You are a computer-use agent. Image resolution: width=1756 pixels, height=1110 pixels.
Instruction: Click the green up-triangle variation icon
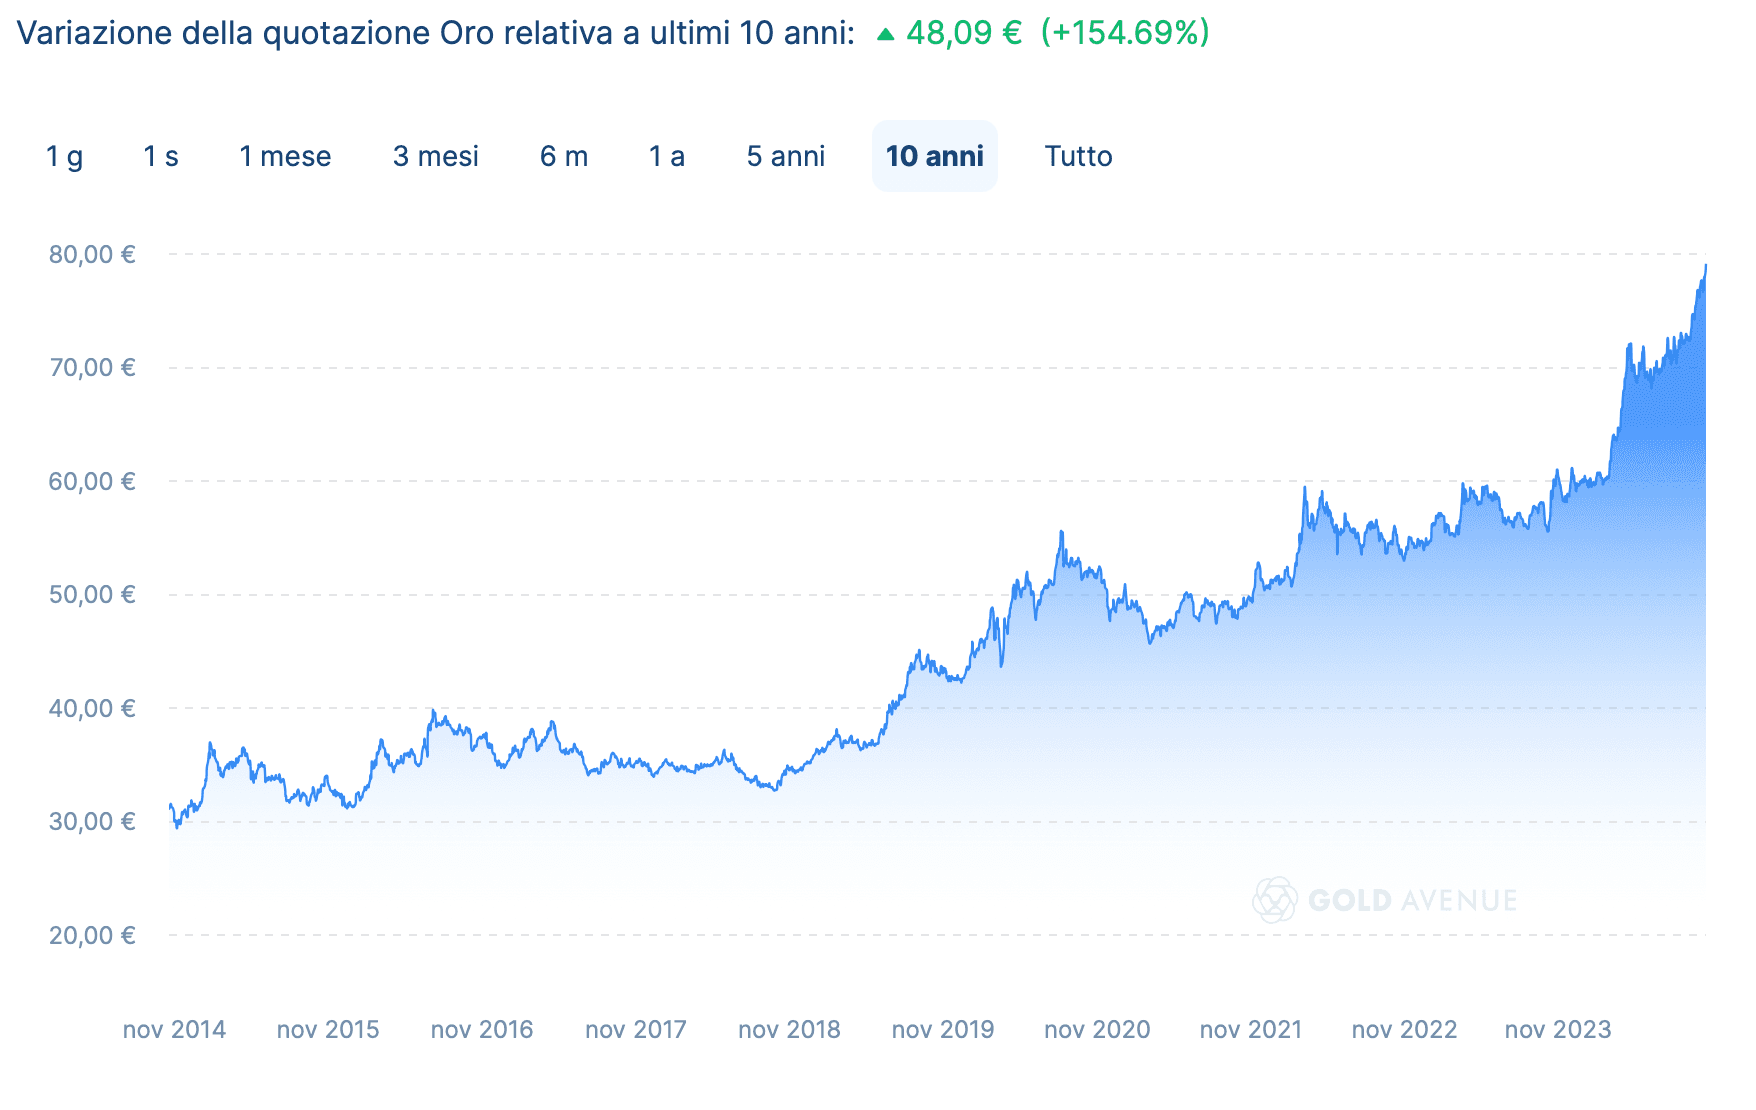885,34
